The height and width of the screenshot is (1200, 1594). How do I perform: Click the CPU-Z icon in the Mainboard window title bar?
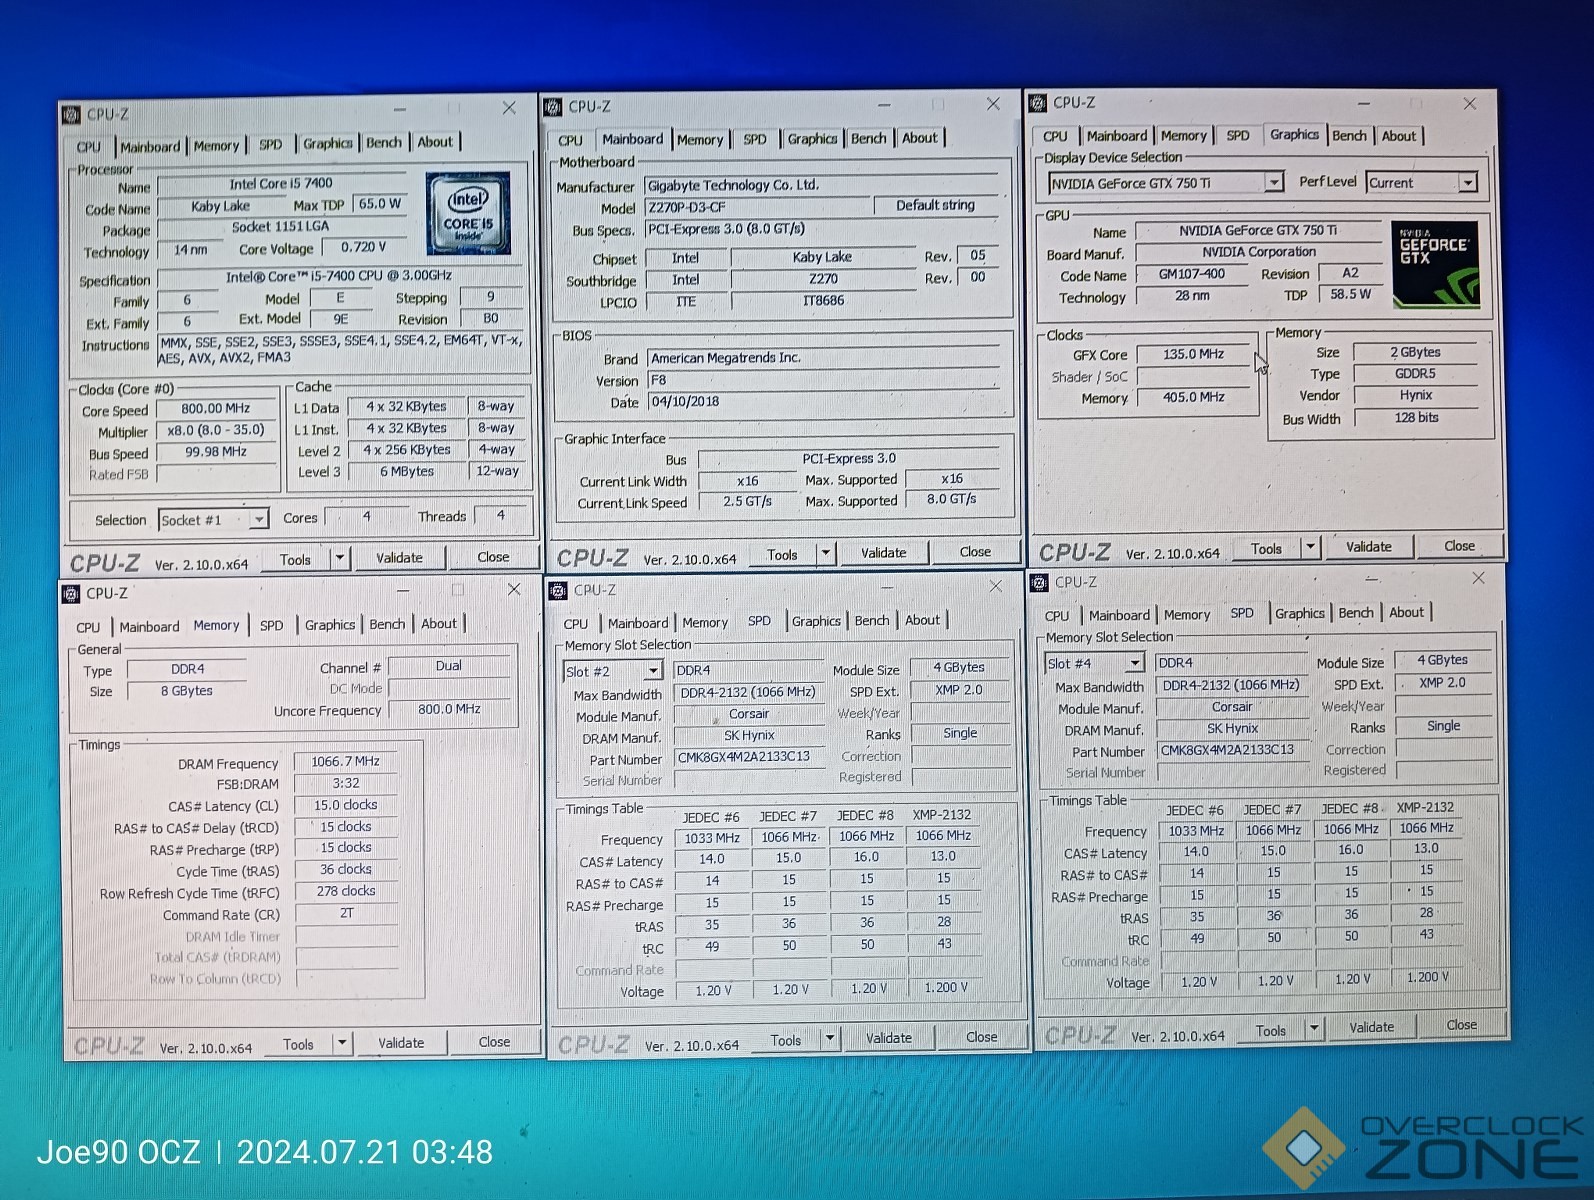point(553,107)
